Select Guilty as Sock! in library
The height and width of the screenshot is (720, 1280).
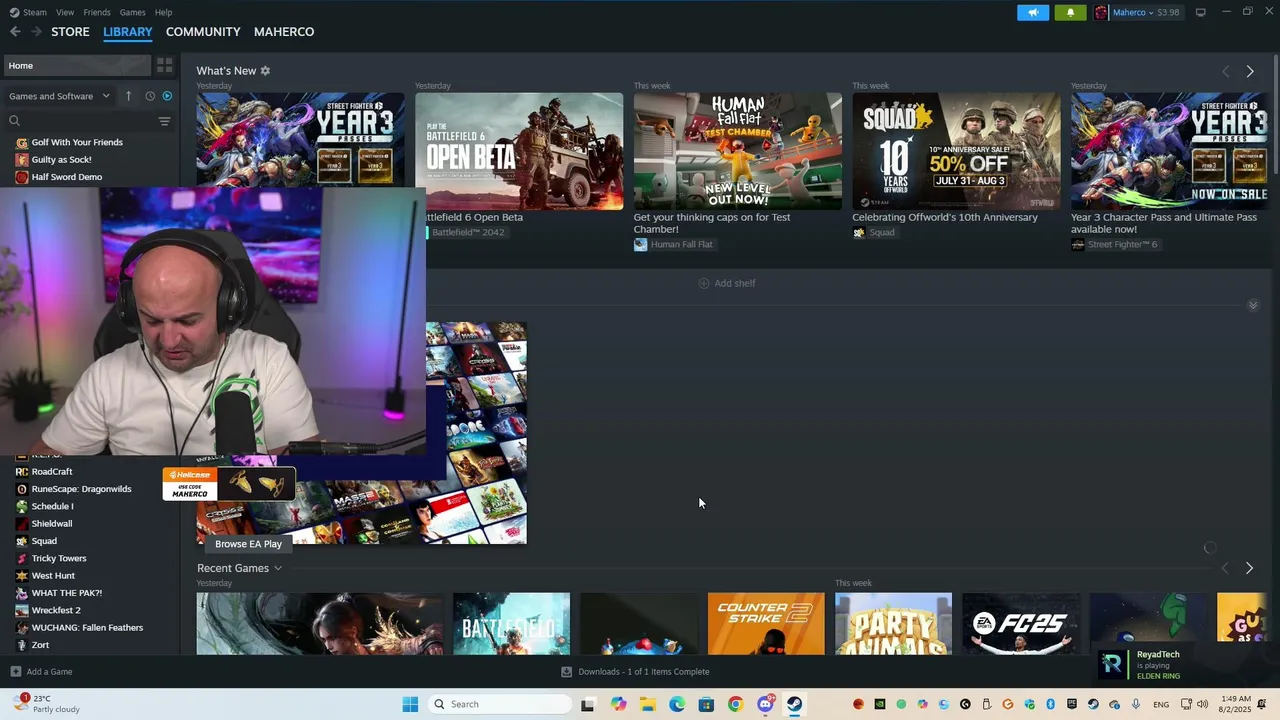(61, 160)
